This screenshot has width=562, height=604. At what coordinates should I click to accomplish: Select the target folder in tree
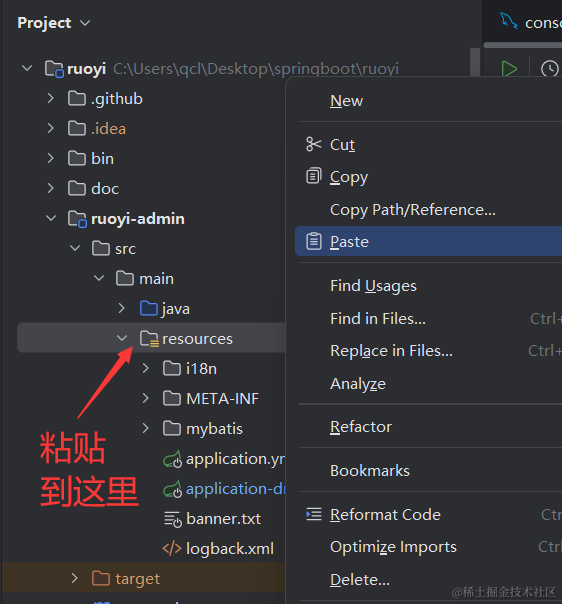pyautogui.click(x=137, y=578)
